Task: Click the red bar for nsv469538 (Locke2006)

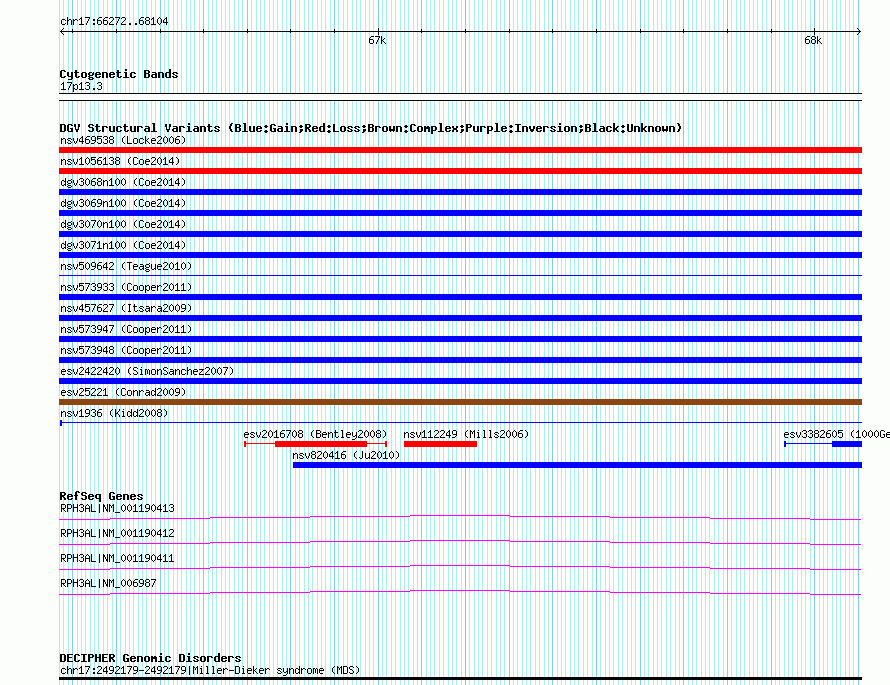Action: point(460,150)
